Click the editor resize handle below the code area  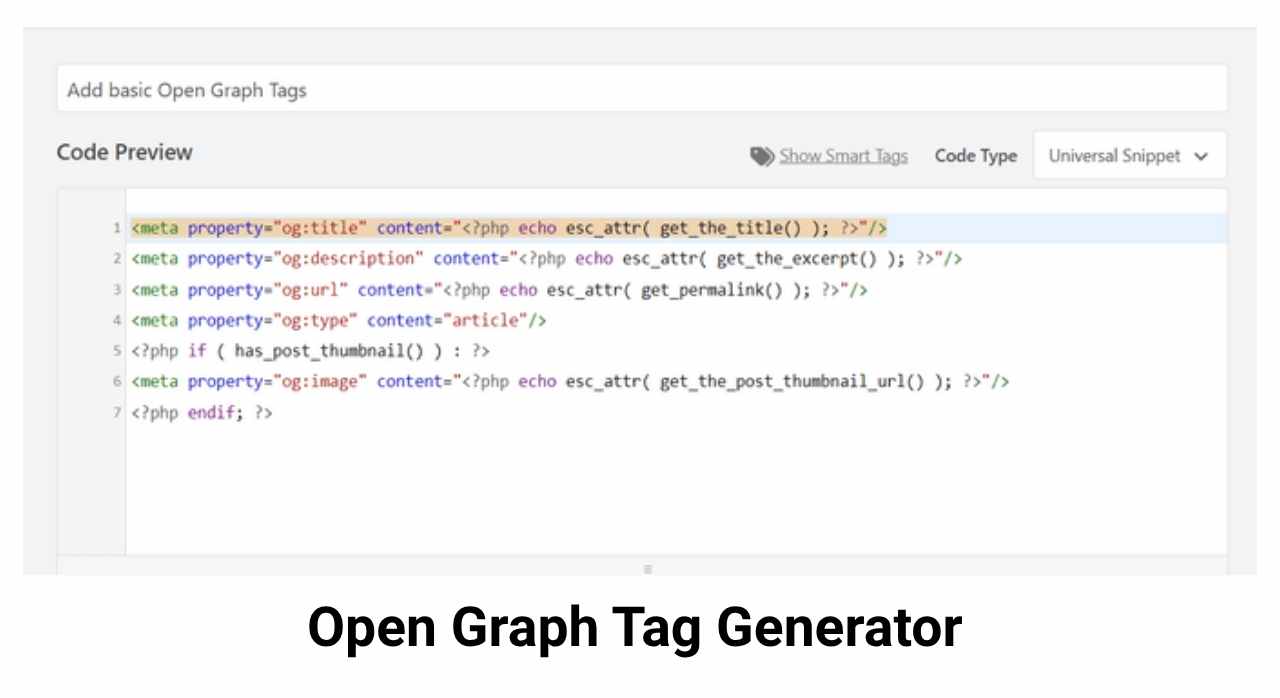(x=647, y=568)
